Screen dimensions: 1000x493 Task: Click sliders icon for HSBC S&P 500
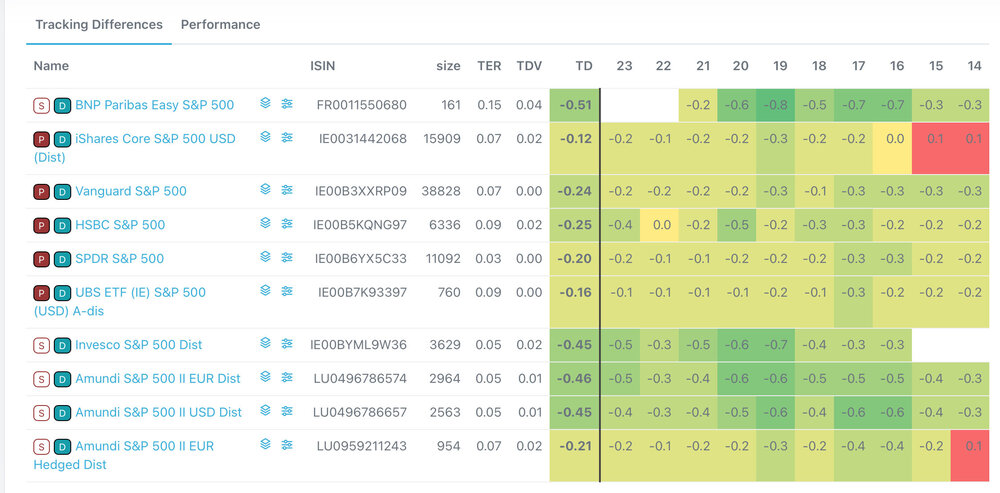[287, 223]
